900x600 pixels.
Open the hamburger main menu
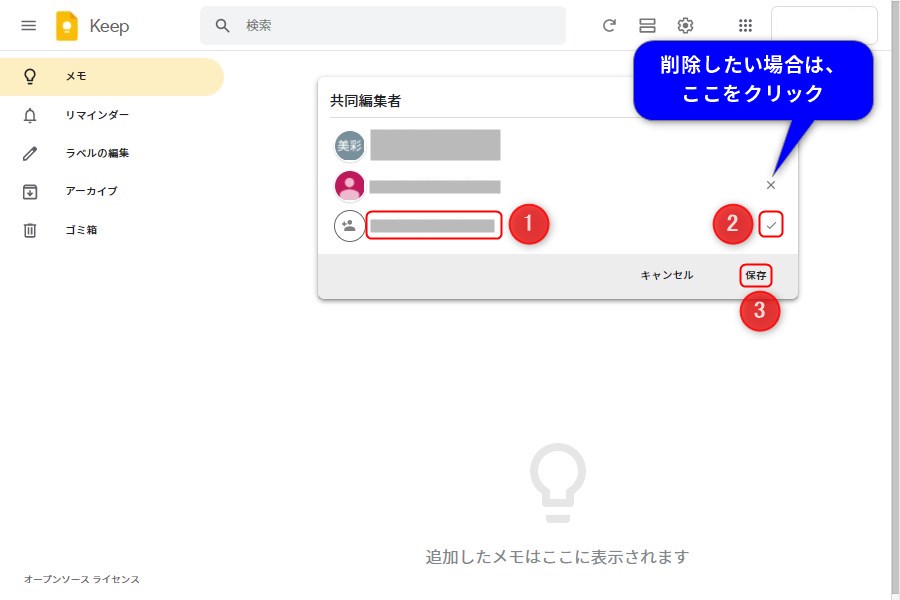(28, 26)
